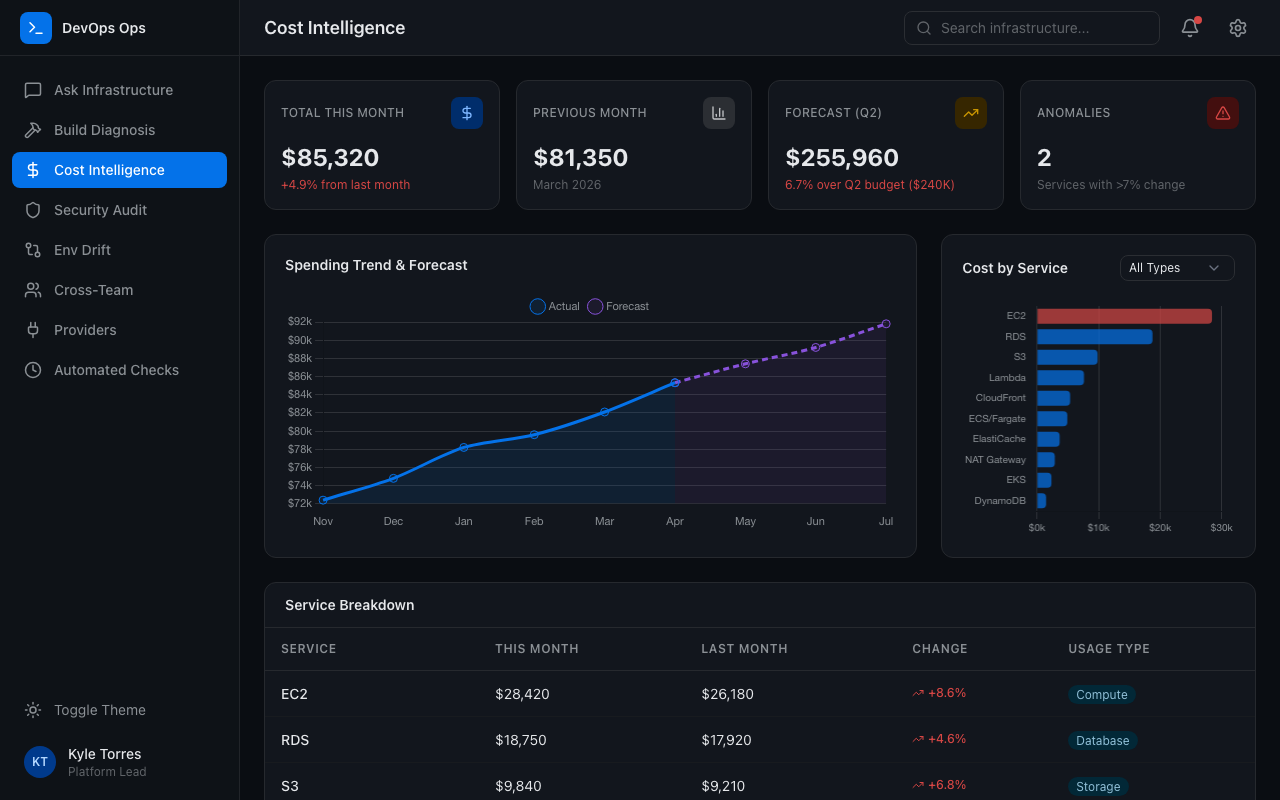Viewport: 1280px width, 800px height.
Task: Navigate to Security Audit
Action: (x=100, y=210)
